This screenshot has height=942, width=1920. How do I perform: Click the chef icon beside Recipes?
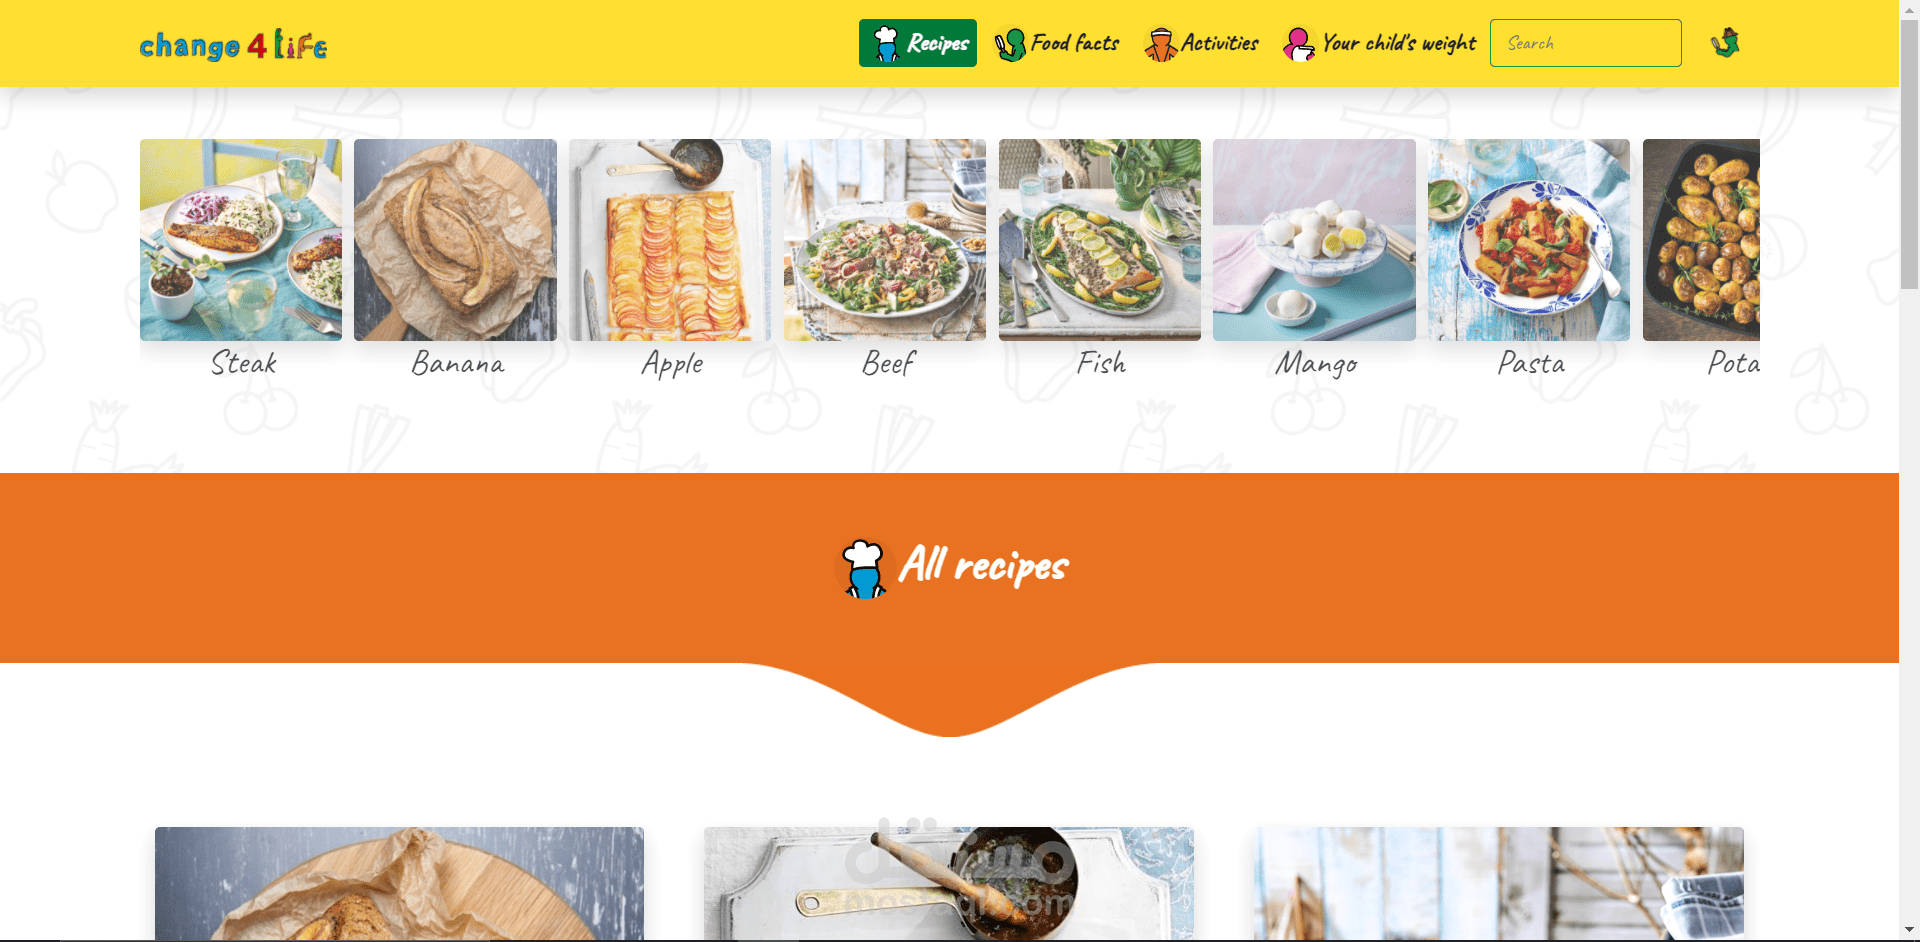click(886, 44)
